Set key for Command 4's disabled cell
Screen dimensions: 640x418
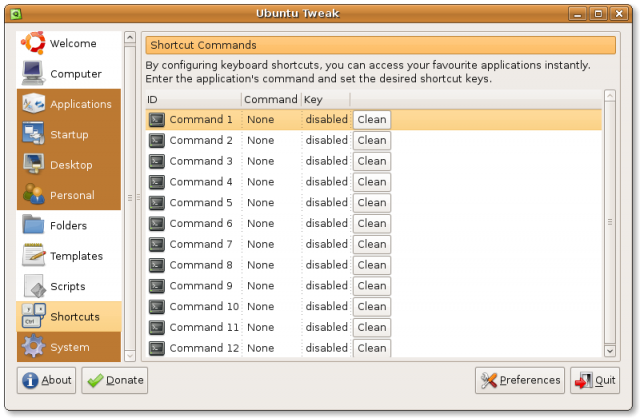click(327, 182)
